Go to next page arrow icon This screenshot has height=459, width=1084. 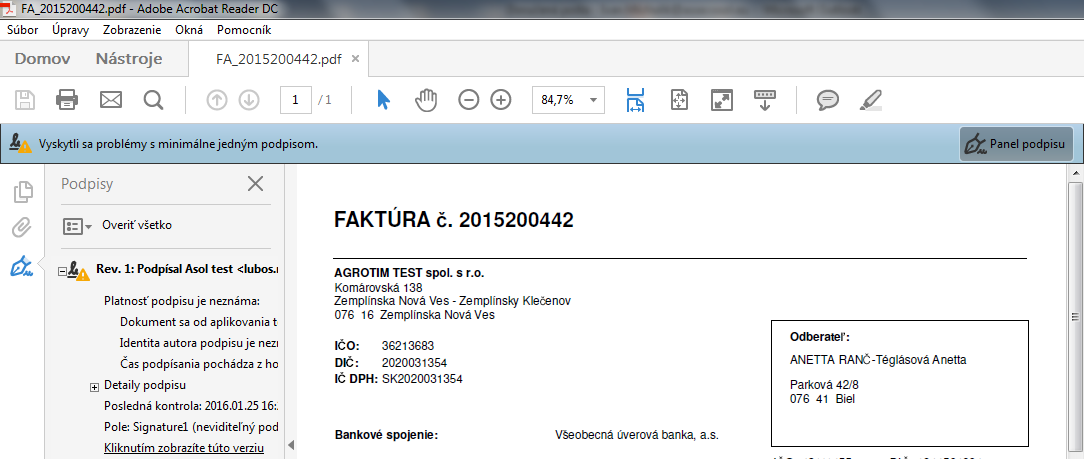point(249,100)
